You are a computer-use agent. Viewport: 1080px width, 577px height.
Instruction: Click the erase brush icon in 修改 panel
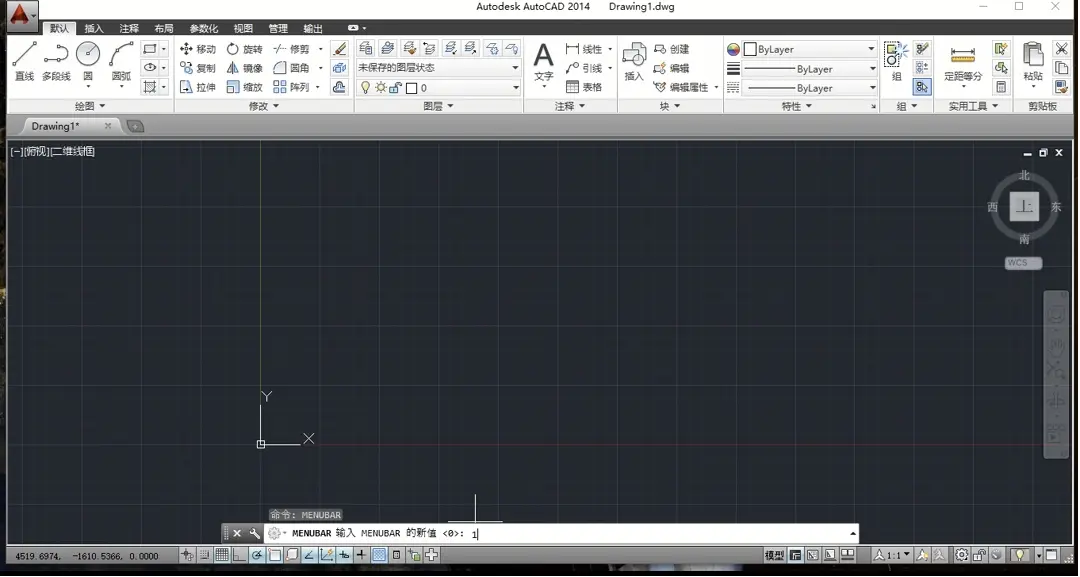tap(340, 49)
